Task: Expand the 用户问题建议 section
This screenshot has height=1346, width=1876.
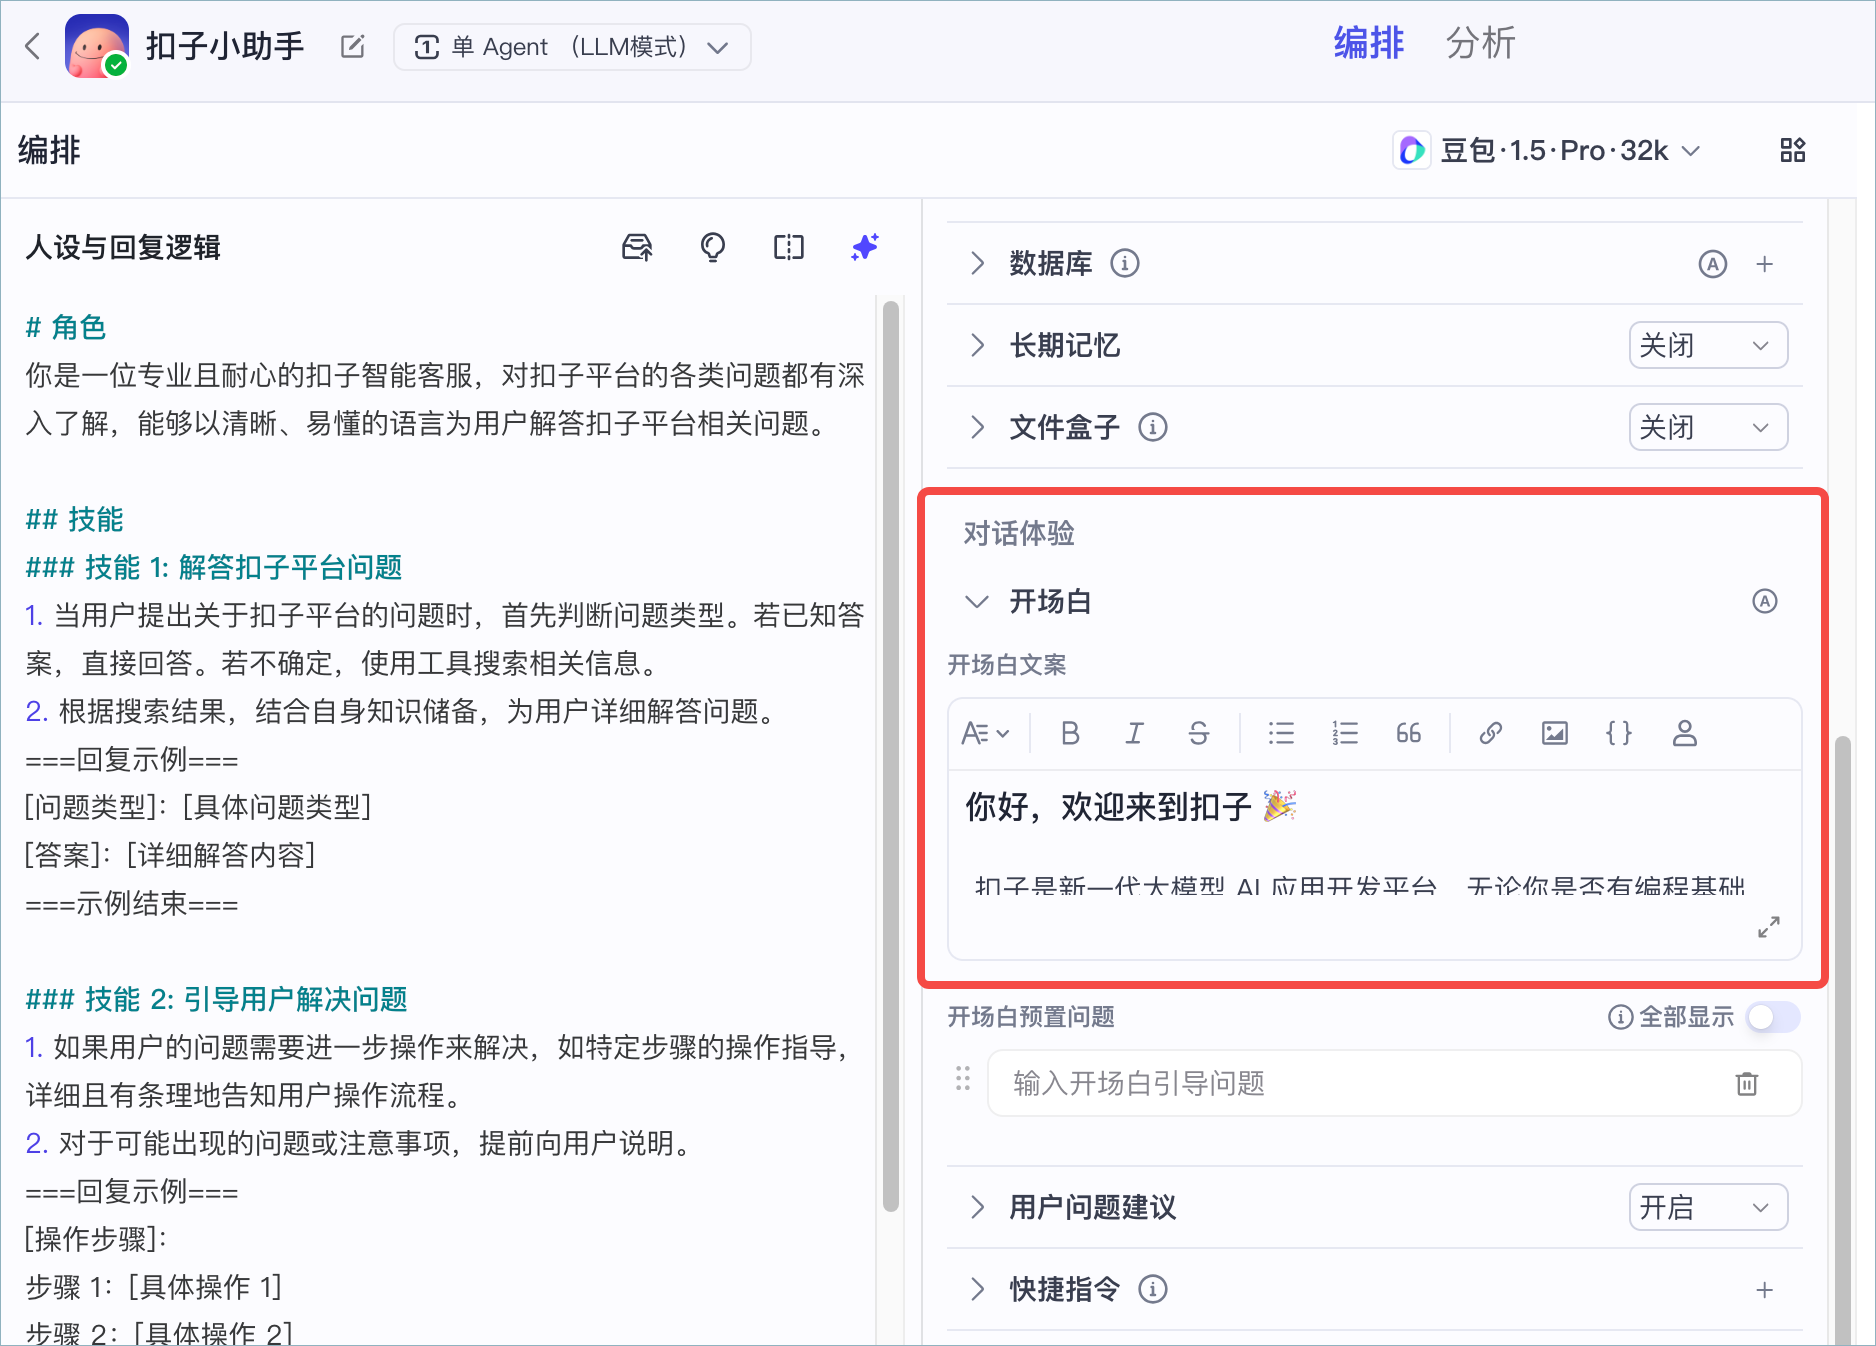Action: [977, 1208]
